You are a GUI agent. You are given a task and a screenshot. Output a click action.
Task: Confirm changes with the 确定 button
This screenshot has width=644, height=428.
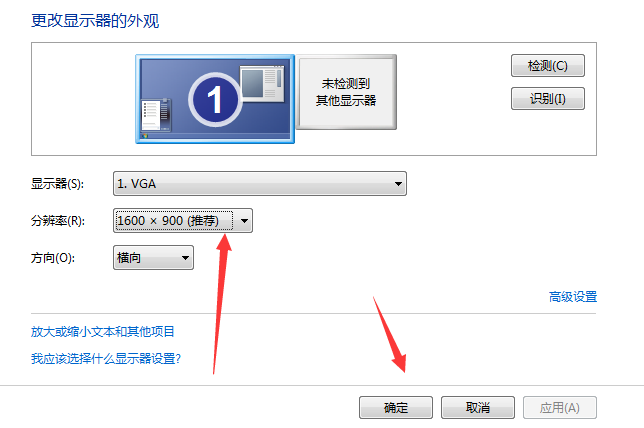(x=396, y=407)
